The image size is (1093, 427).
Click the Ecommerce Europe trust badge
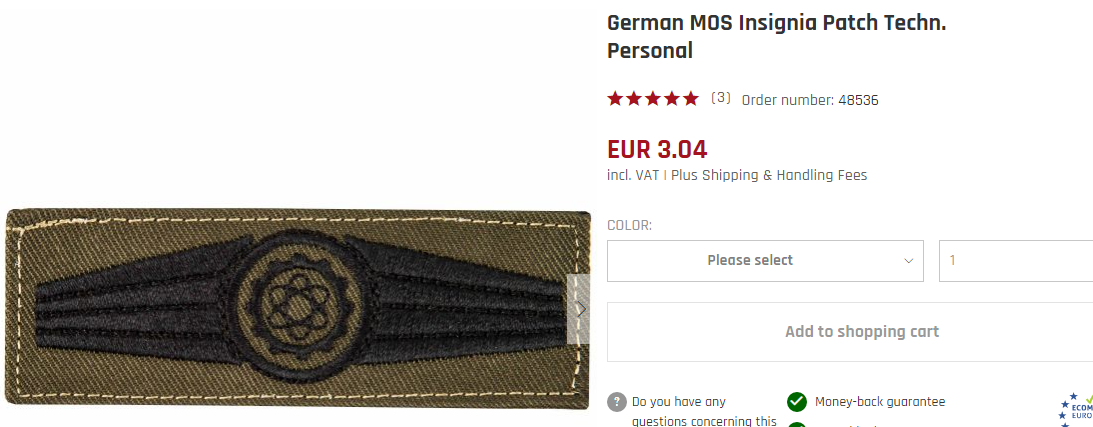(x=1076, y=410)
